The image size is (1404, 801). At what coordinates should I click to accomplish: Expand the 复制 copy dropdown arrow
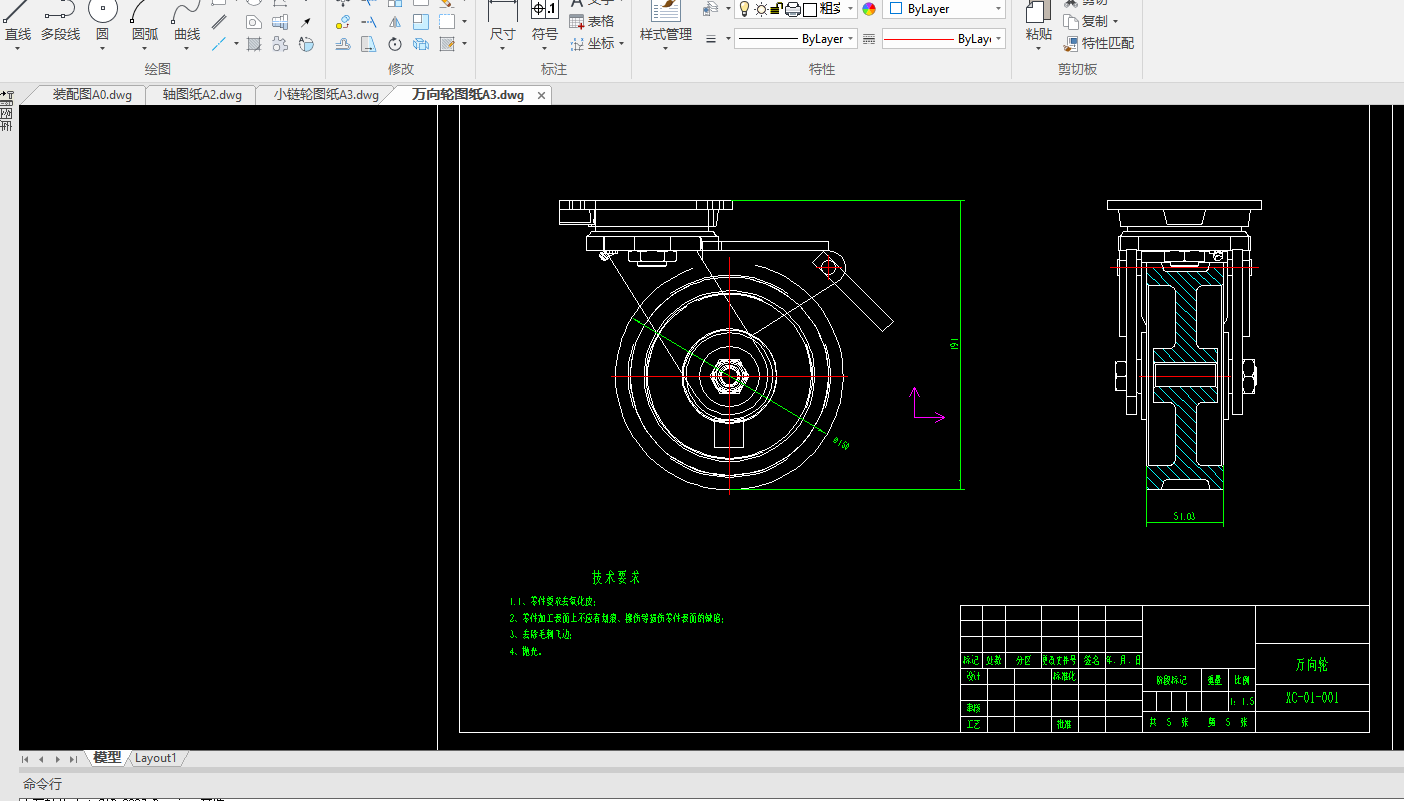[x=1115, y=21]
